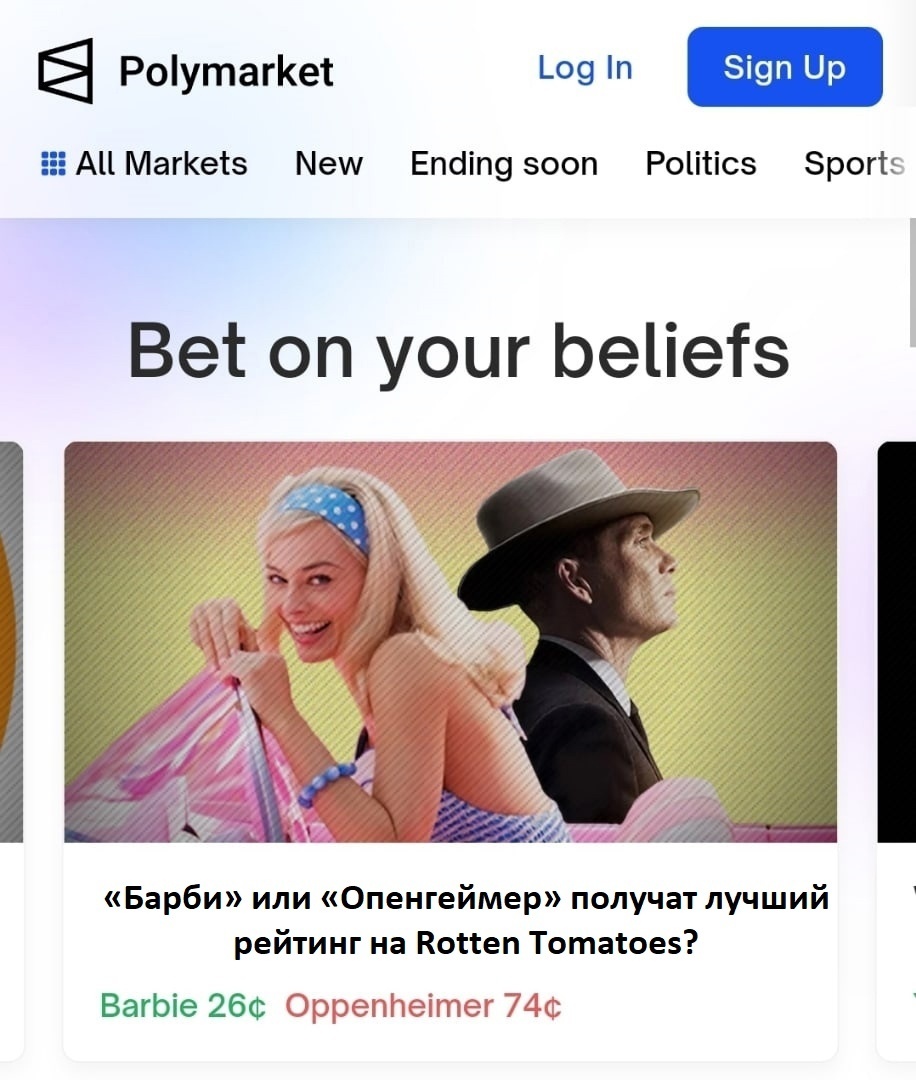Click the Sign Up button
The width and height of the screenshot is (916, 1080).
(x=784, y=67)
